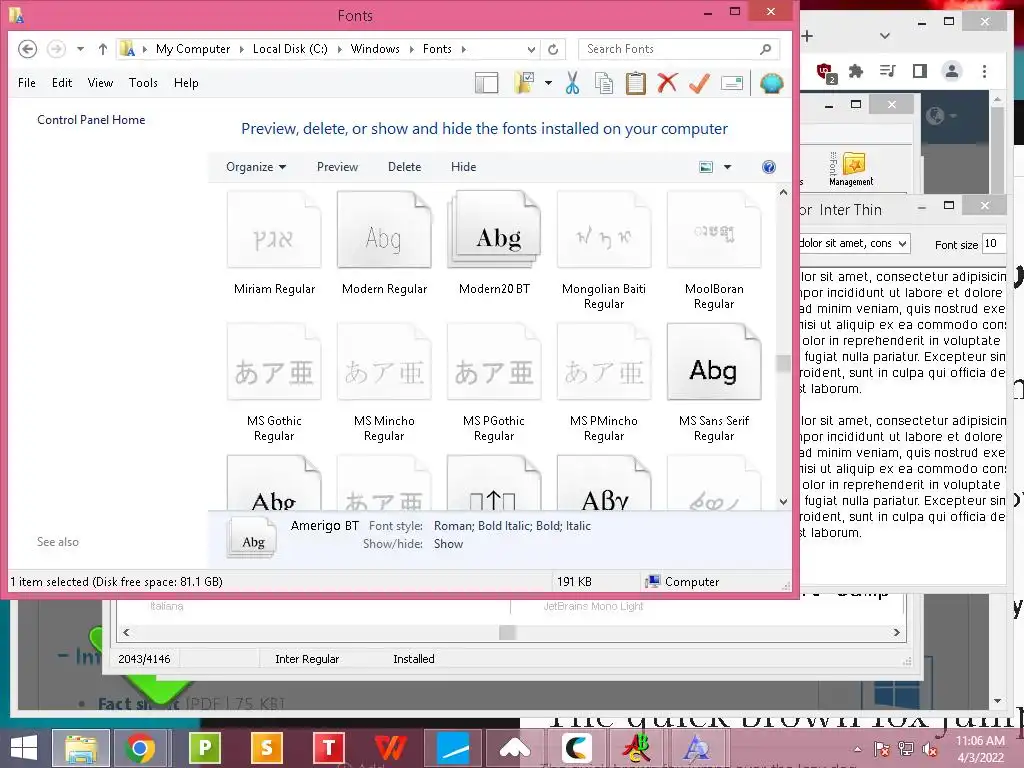Viewport: 1024px width, 768px height.
Task: Open the Chrome three-dot menu
Action: pyautogui.click(x=984, y=71)
